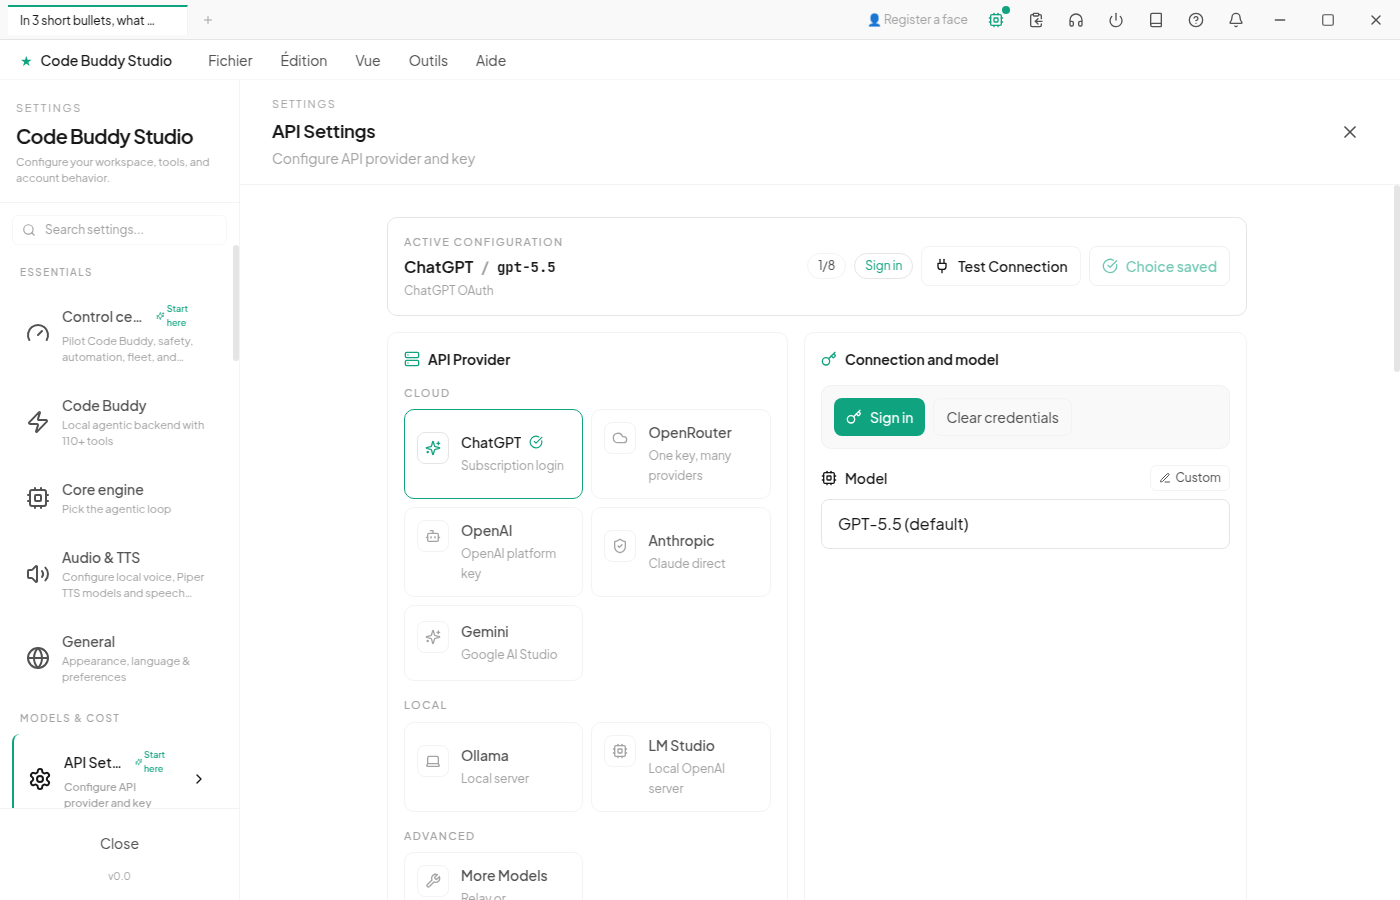The image size is (1400, 900).
Task: Click Register a face link
Action: click(918, 20)
